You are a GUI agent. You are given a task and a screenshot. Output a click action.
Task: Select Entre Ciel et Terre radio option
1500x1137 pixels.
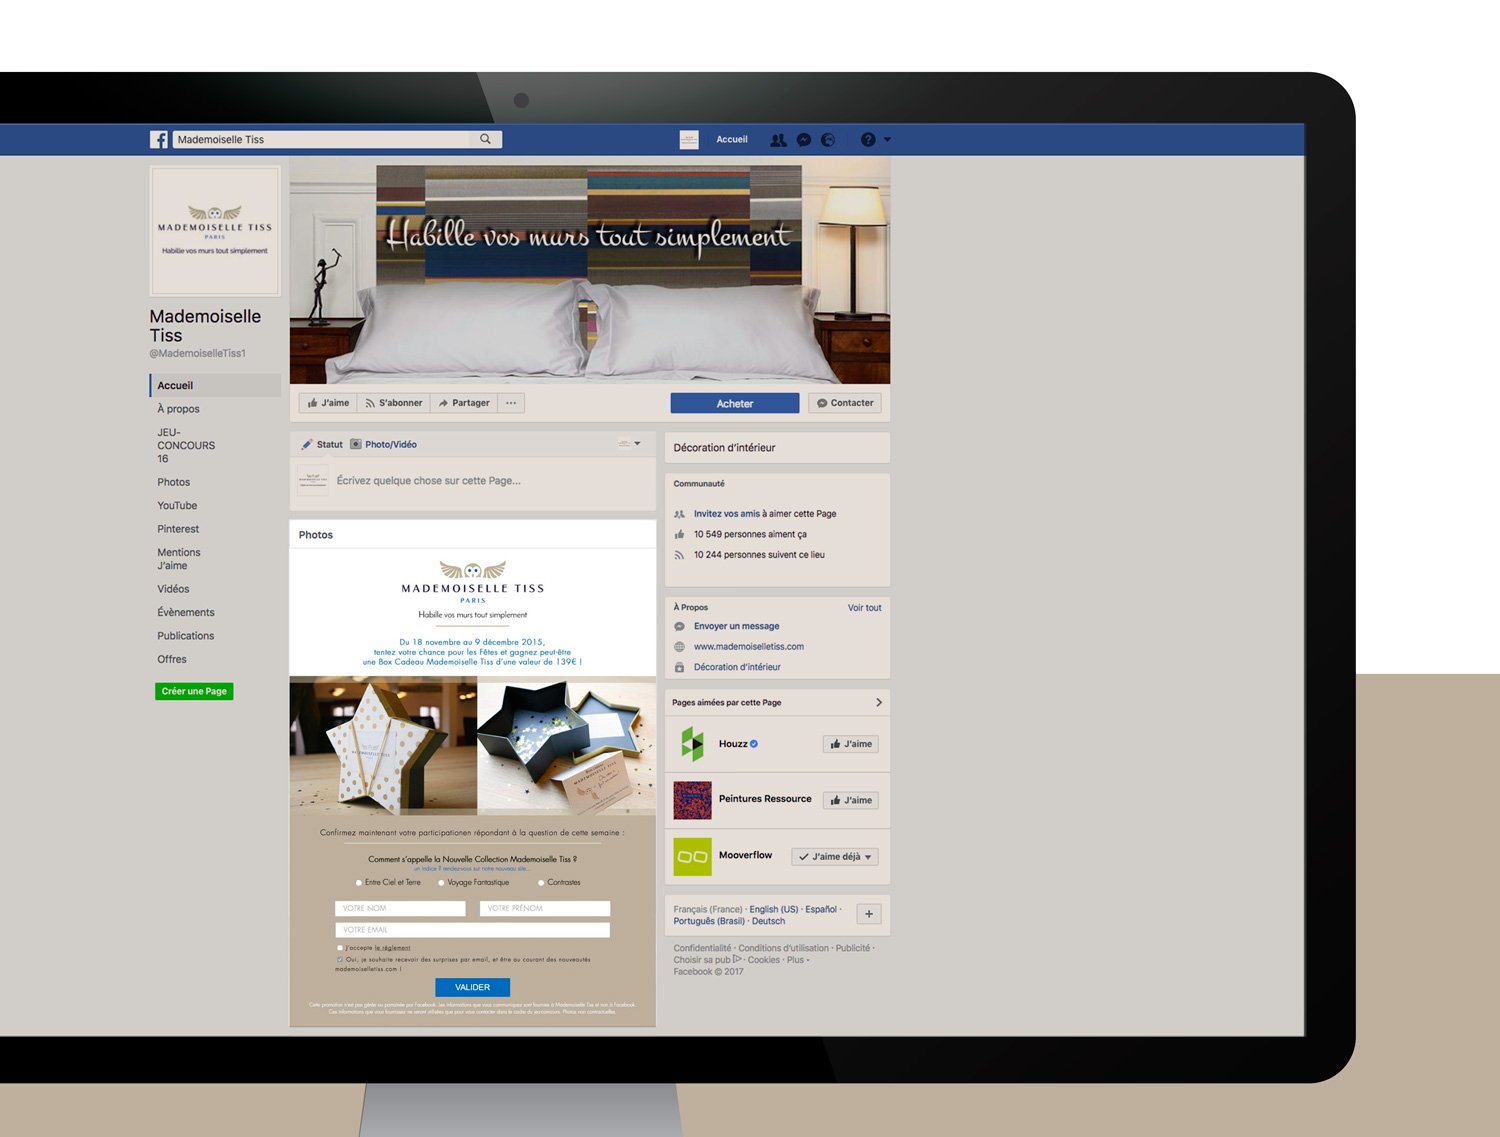point(359,882)
